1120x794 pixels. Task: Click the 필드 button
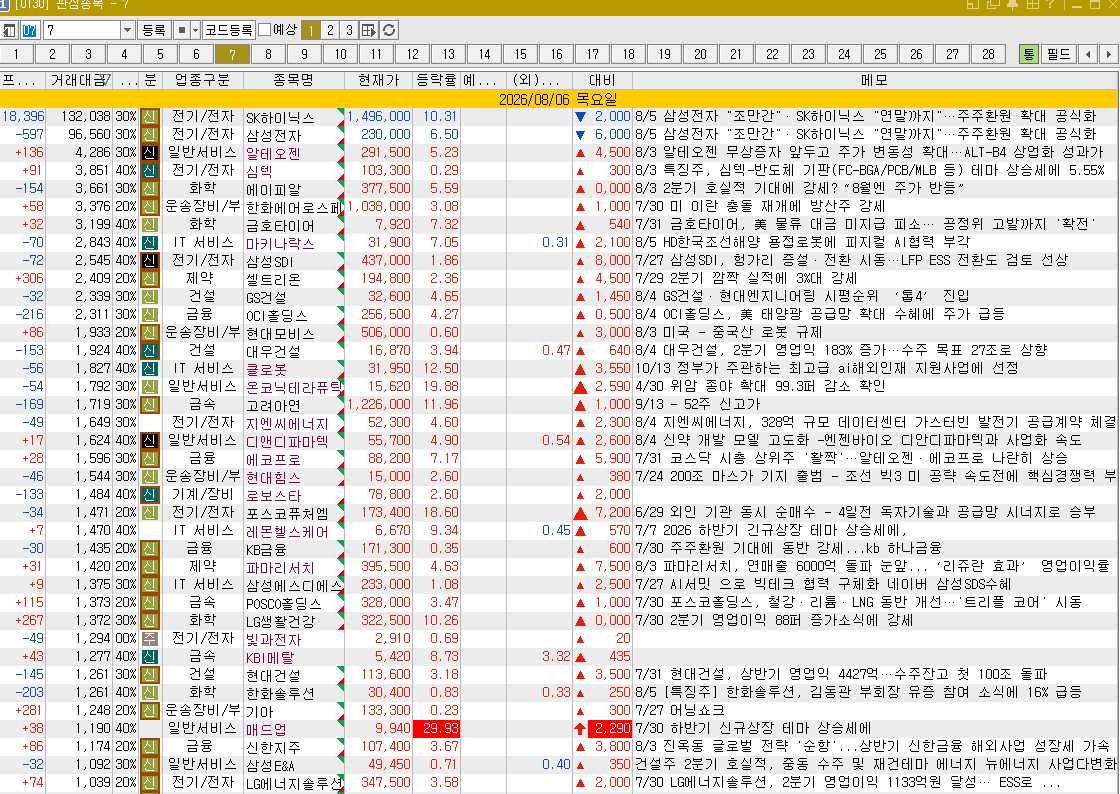1059,54
